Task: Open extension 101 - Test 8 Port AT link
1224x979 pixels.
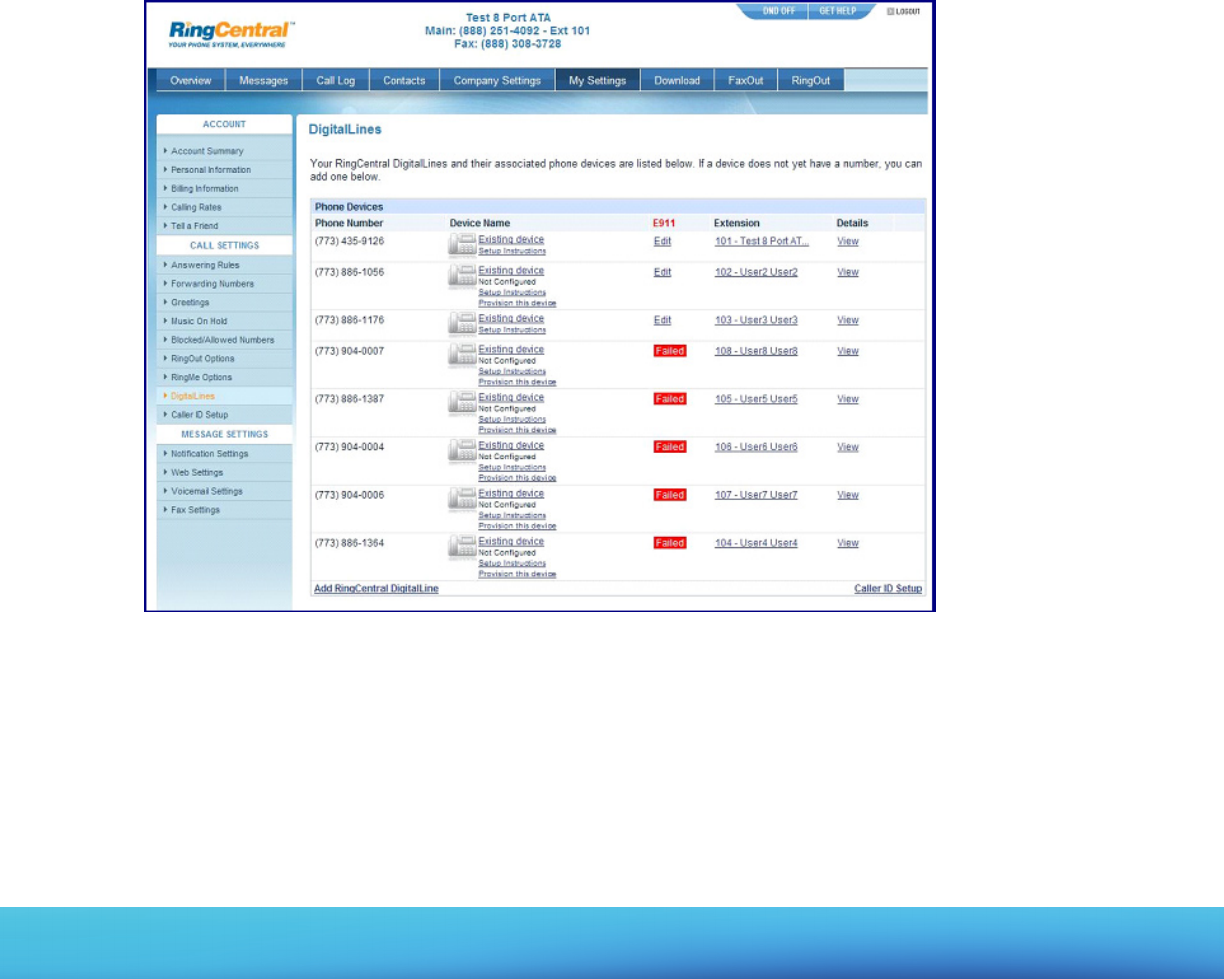Action: coord(762,241)
